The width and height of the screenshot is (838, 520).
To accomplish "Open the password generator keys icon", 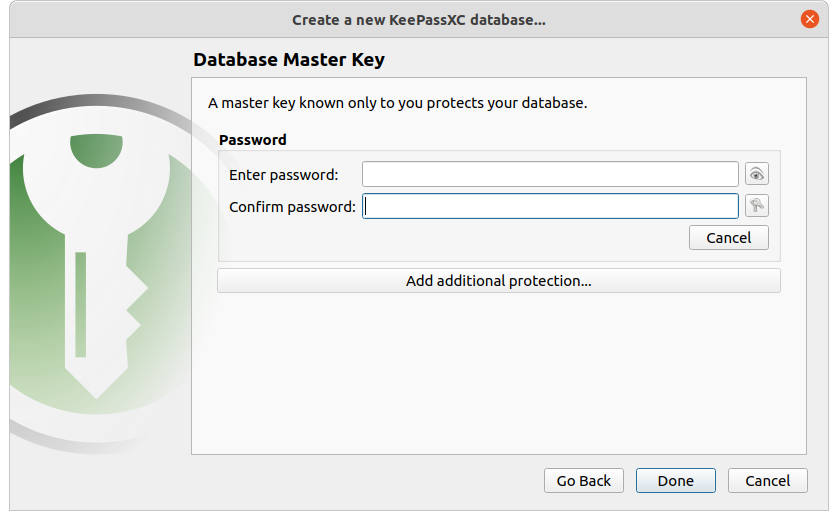I will [x=757, y=206].
